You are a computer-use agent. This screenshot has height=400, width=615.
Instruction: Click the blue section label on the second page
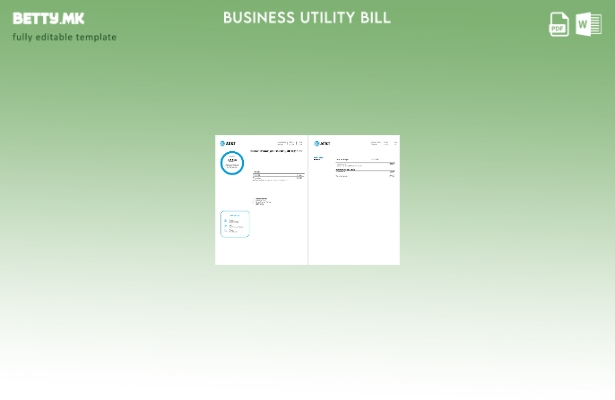pyautogui.click(x=318, y=158)
